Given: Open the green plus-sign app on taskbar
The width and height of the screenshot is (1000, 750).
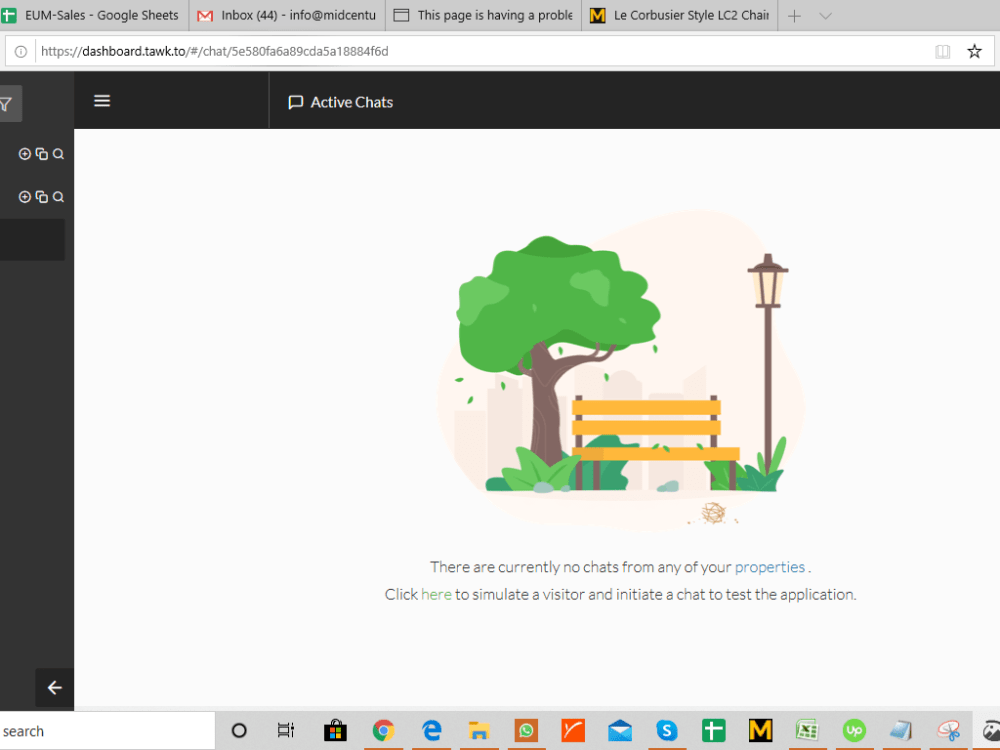Looking at the screenshot, I should coord(714,731).
